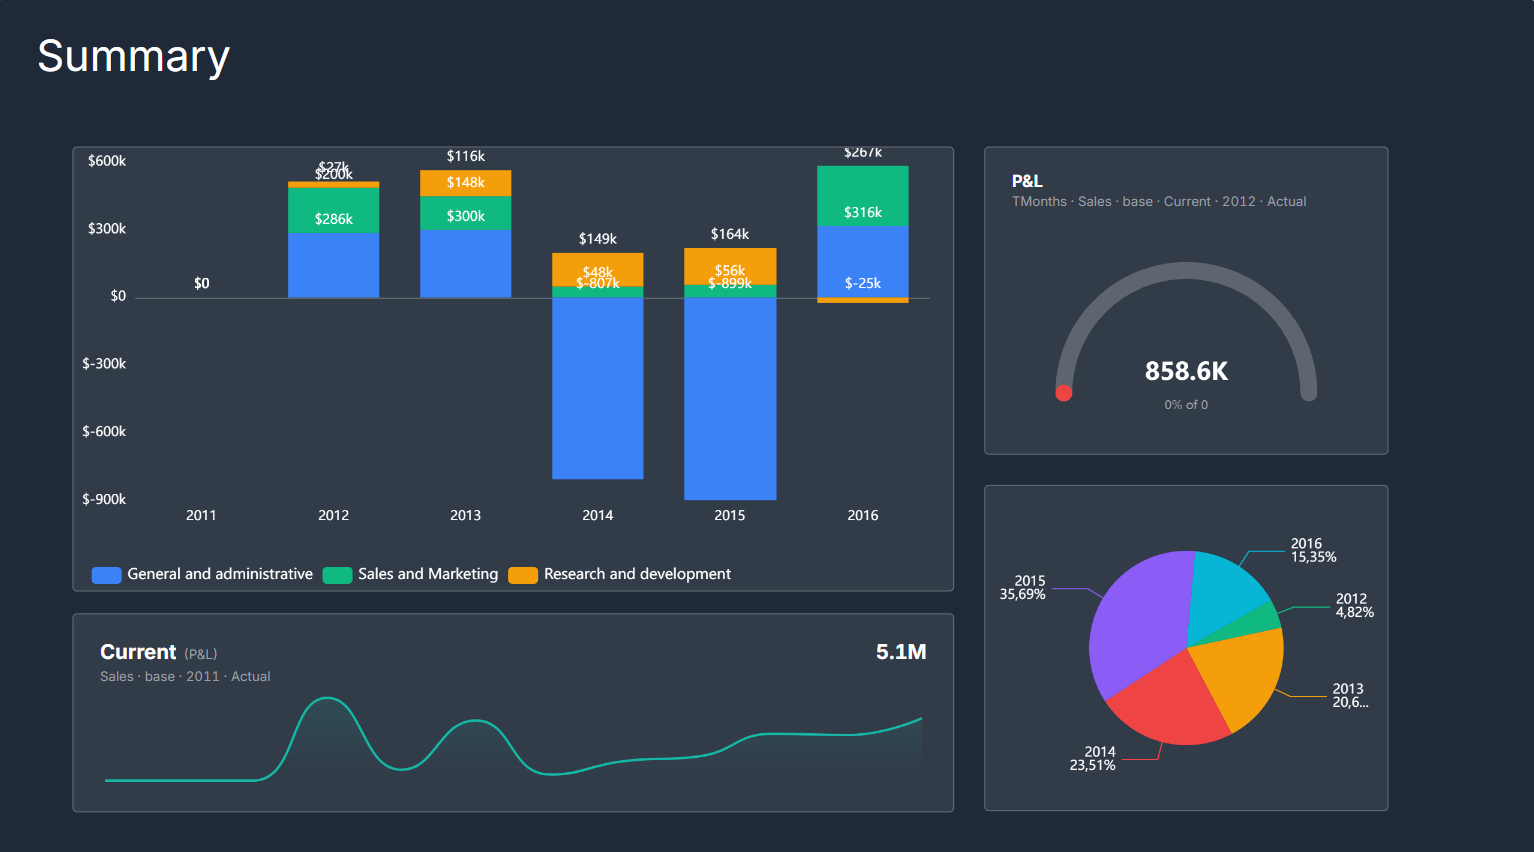Click the $-300k y-axis label

(104, 364)
